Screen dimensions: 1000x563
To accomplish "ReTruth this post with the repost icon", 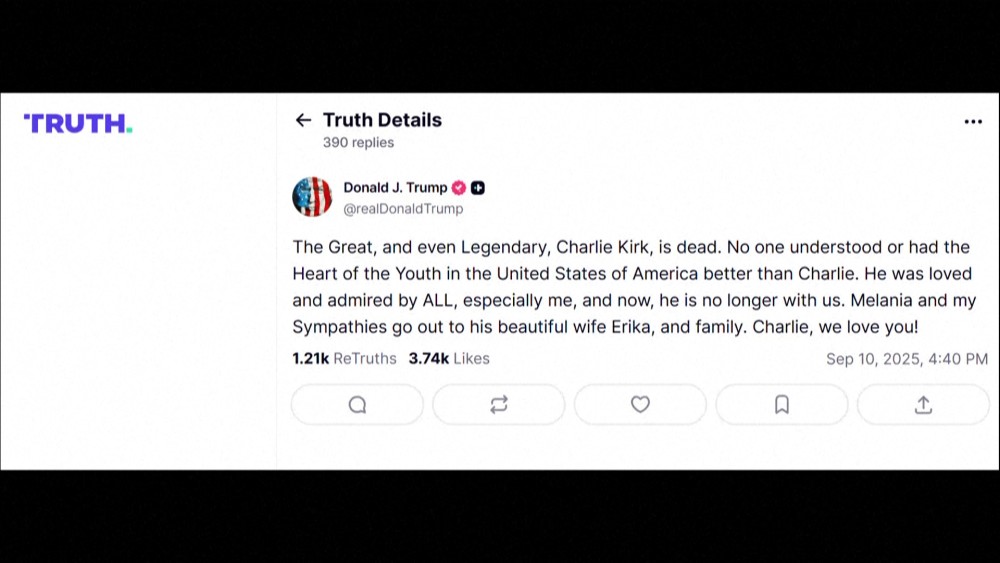I will (499, 404).
